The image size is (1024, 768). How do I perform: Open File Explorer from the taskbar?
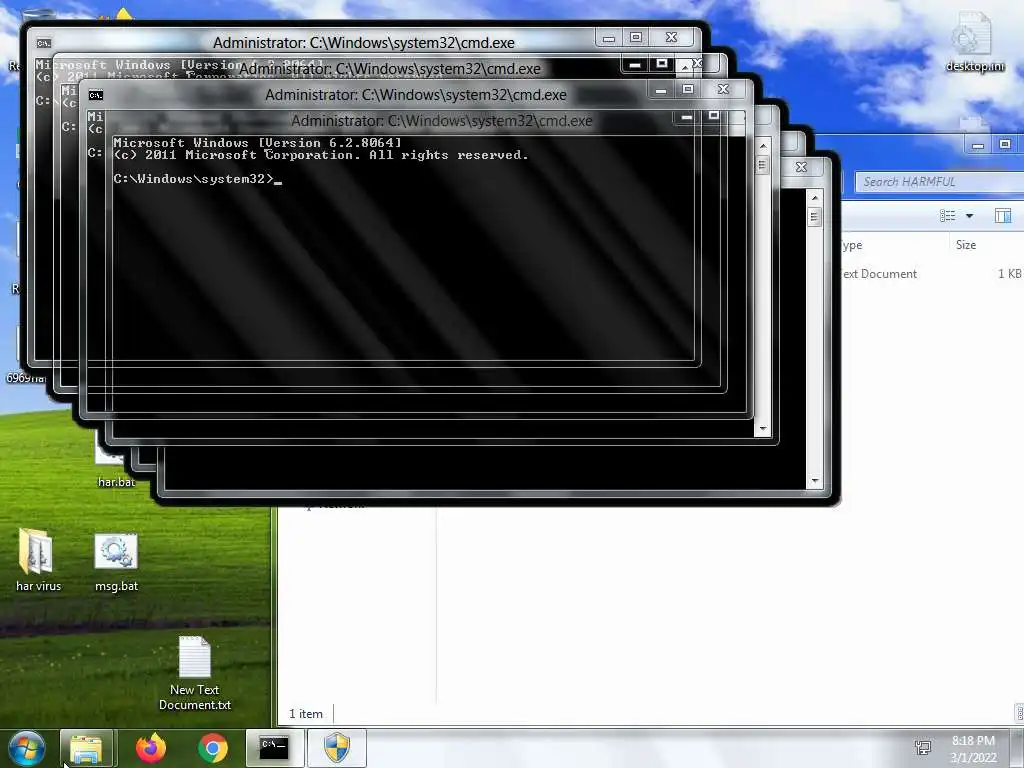point(86,748)
